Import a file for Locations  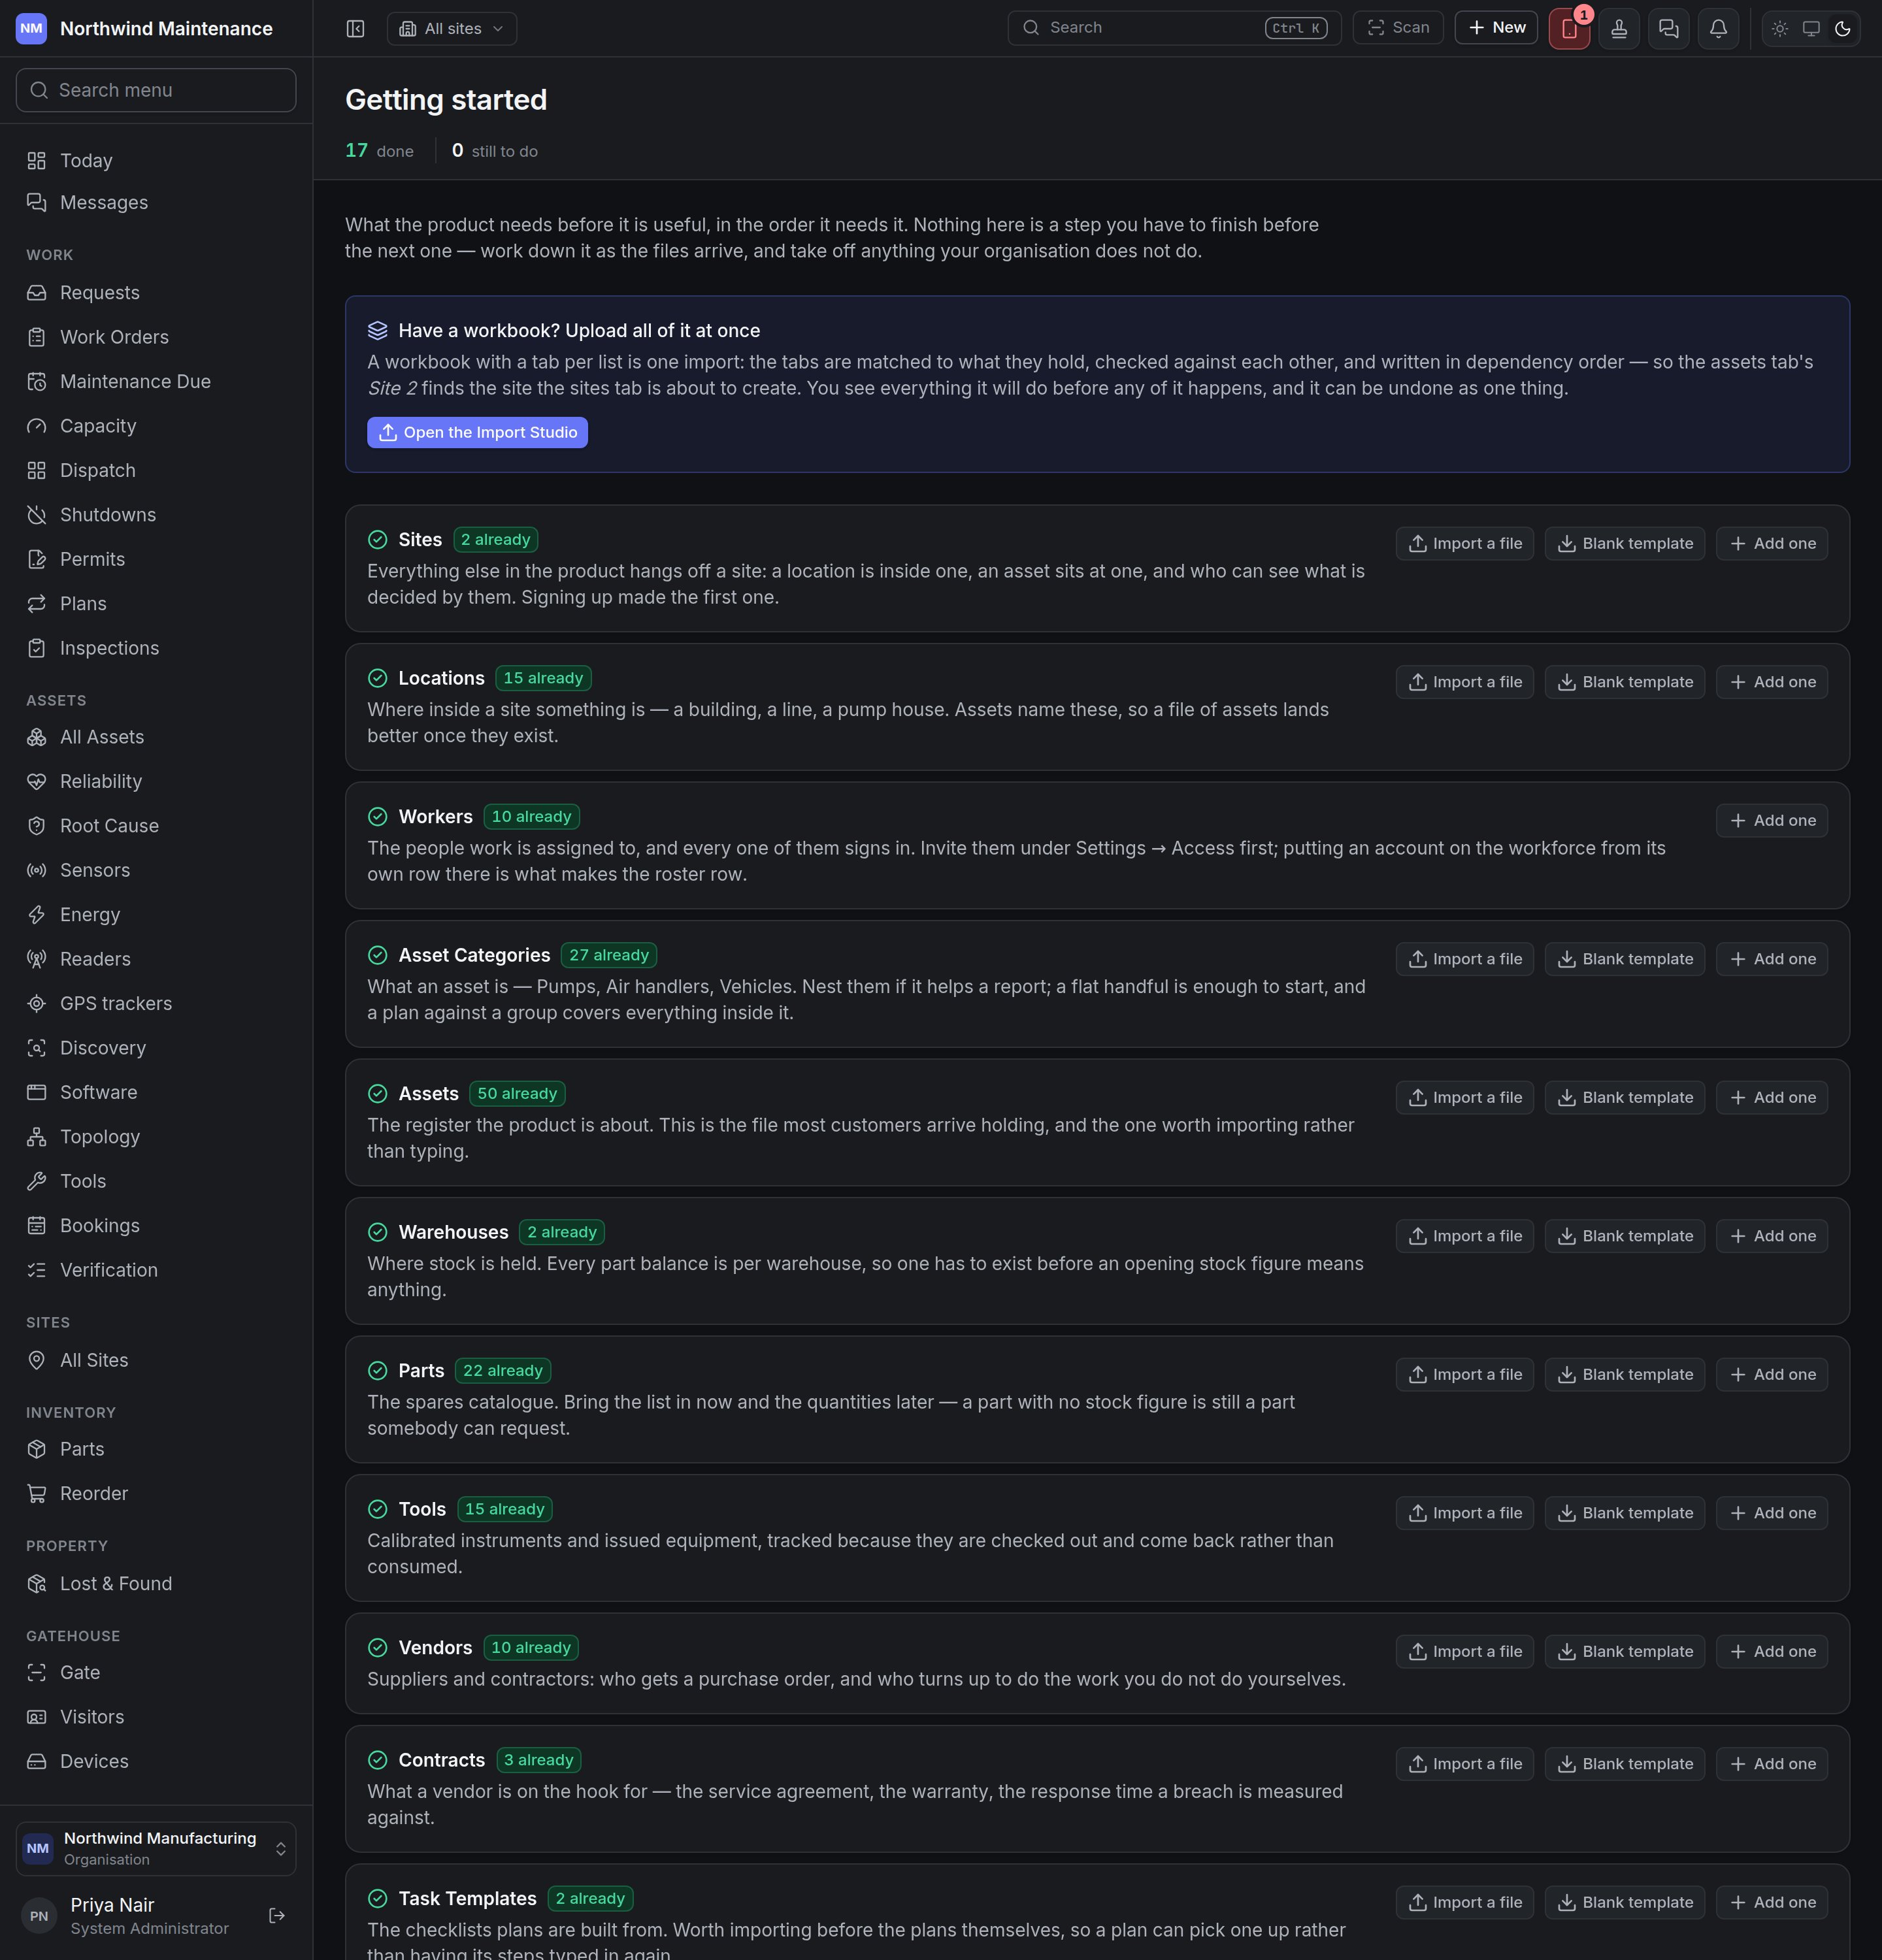point(1464,682)
